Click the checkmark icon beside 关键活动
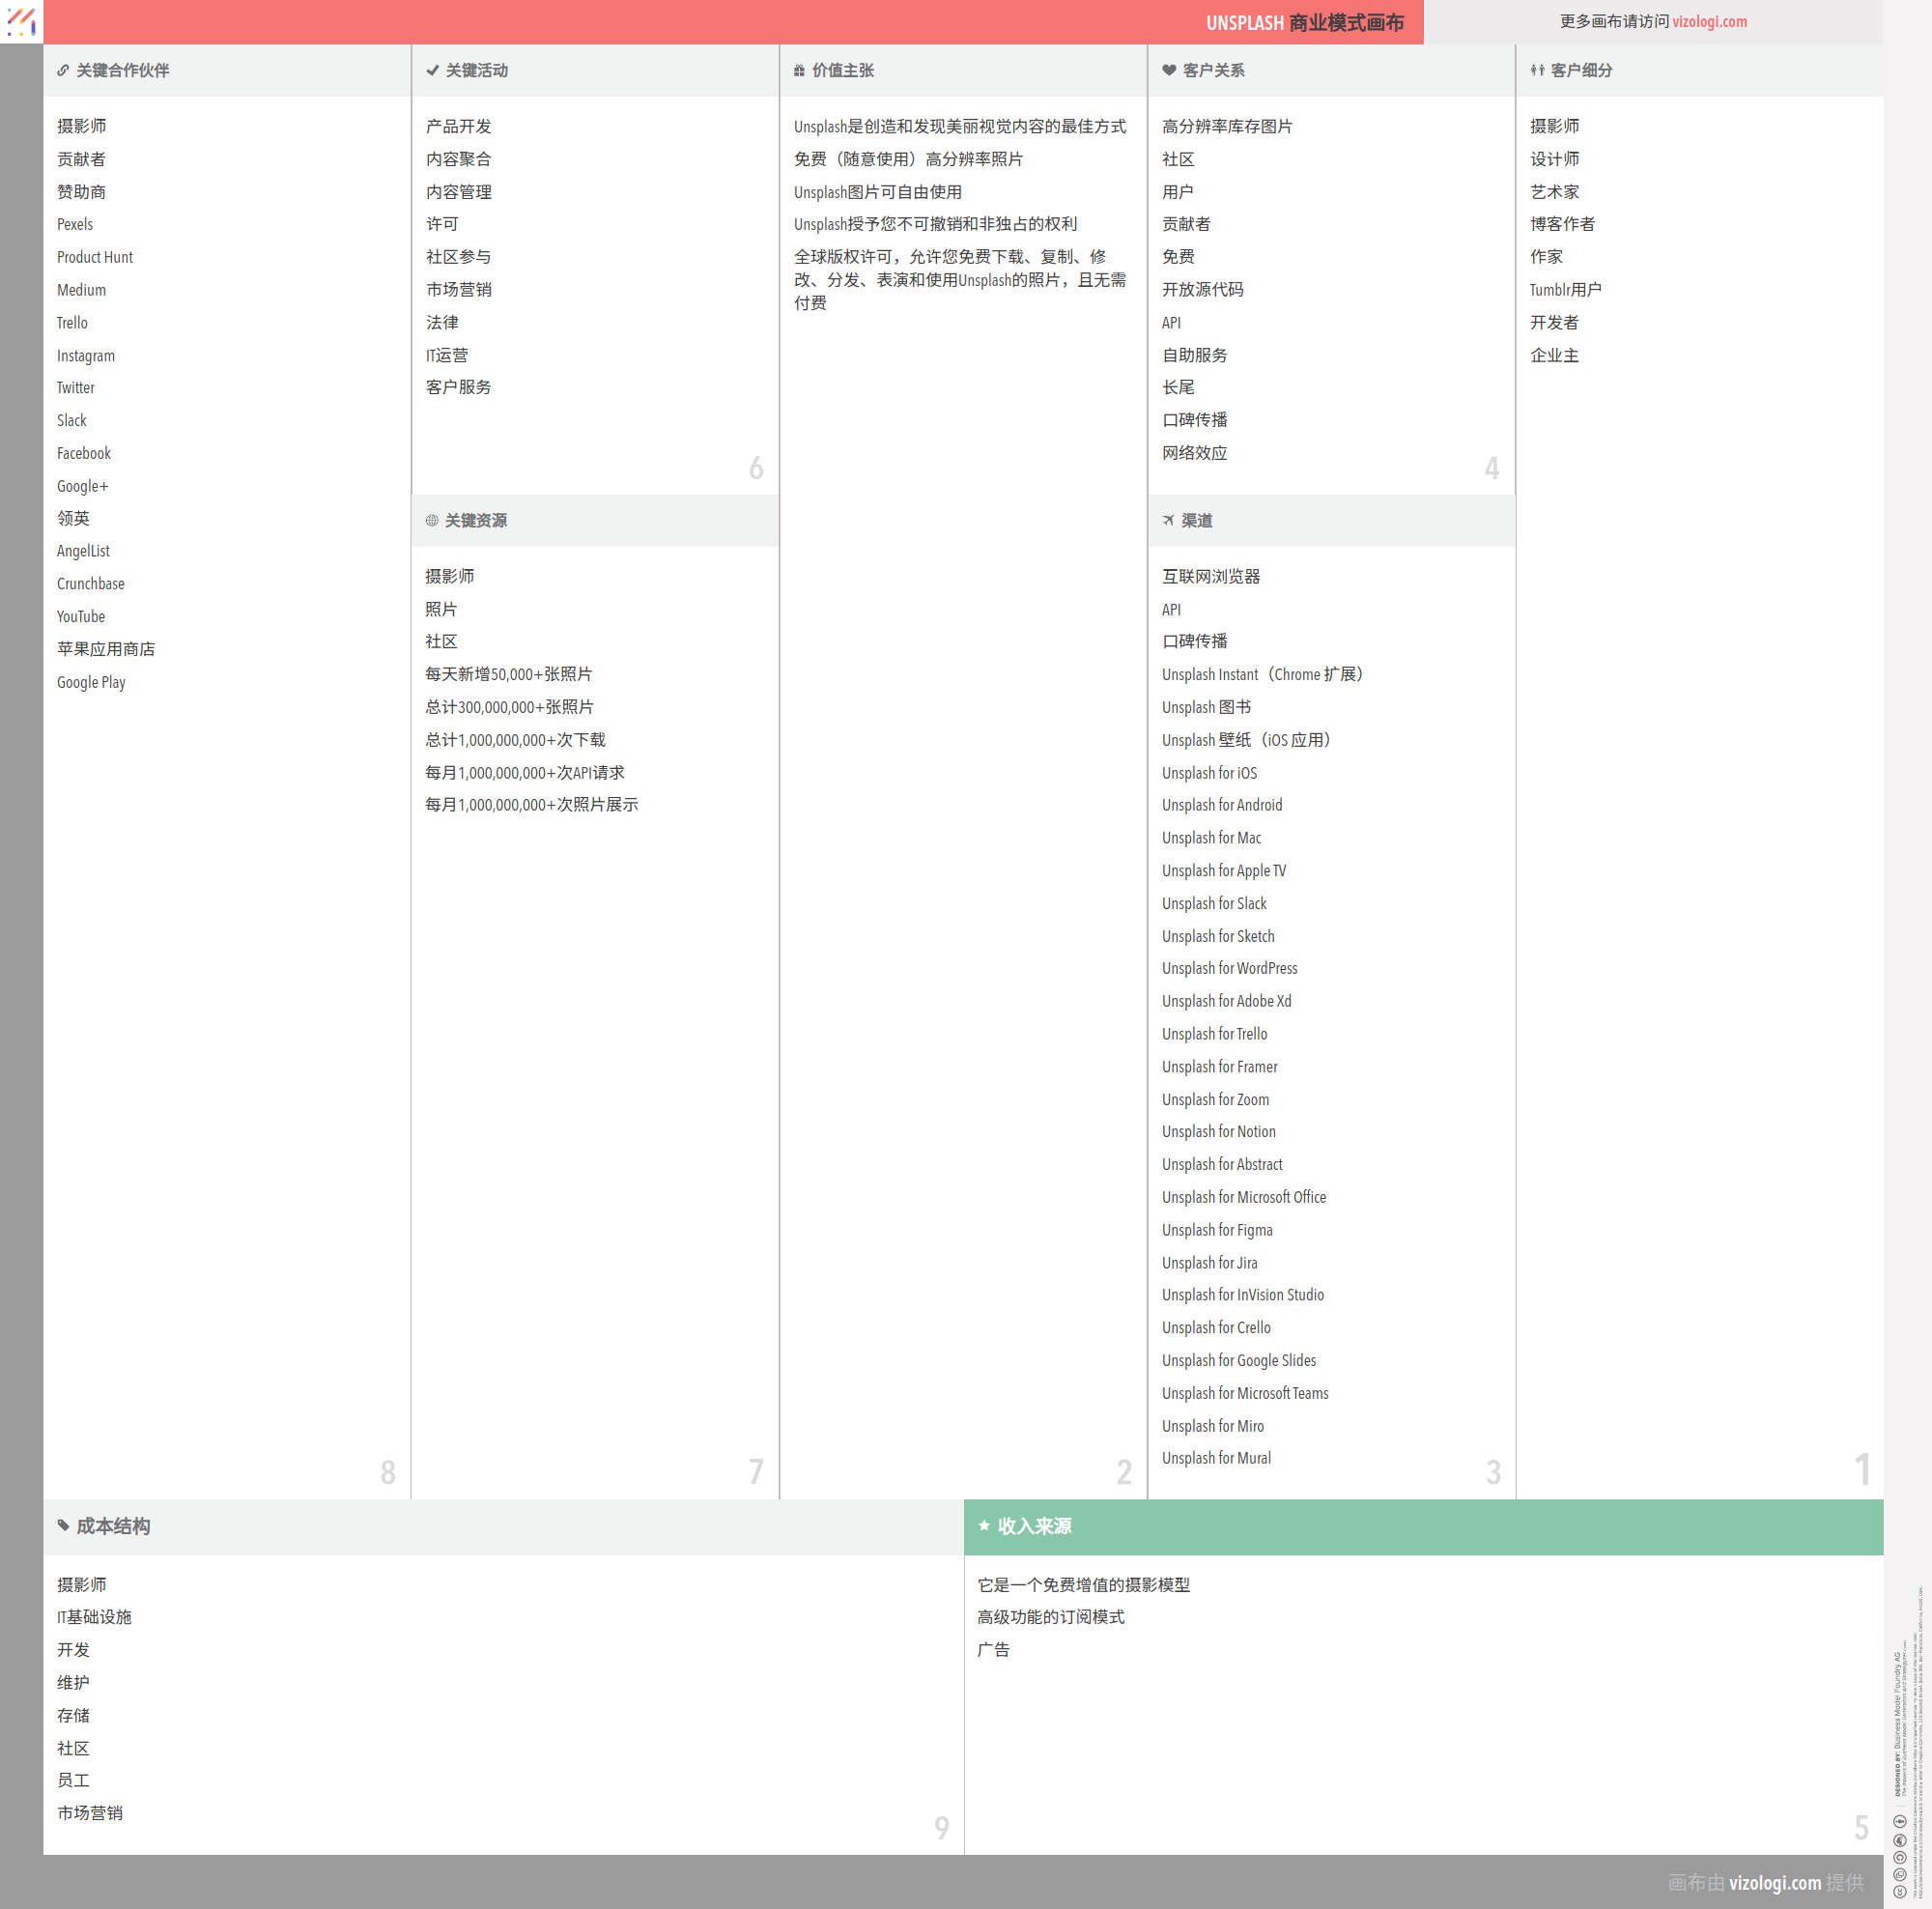Image resolution: width=1932 pixels, height=1909 pixels. click(432, 71)
